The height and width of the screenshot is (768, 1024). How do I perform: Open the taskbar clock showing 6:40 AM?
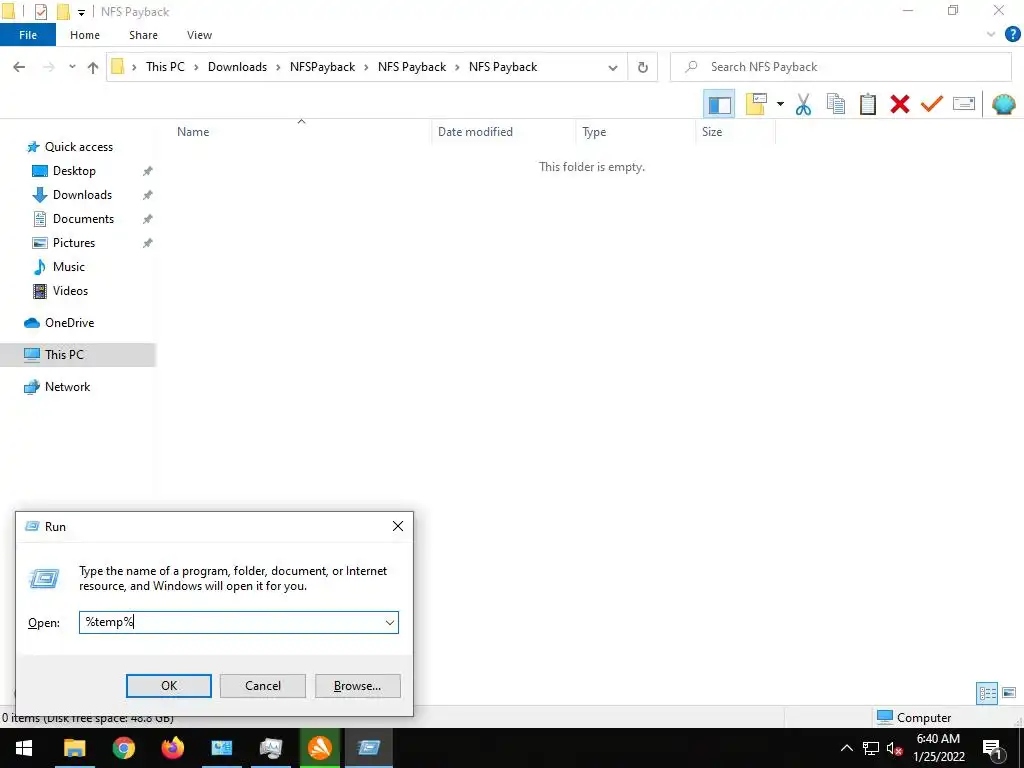[938, 748]
